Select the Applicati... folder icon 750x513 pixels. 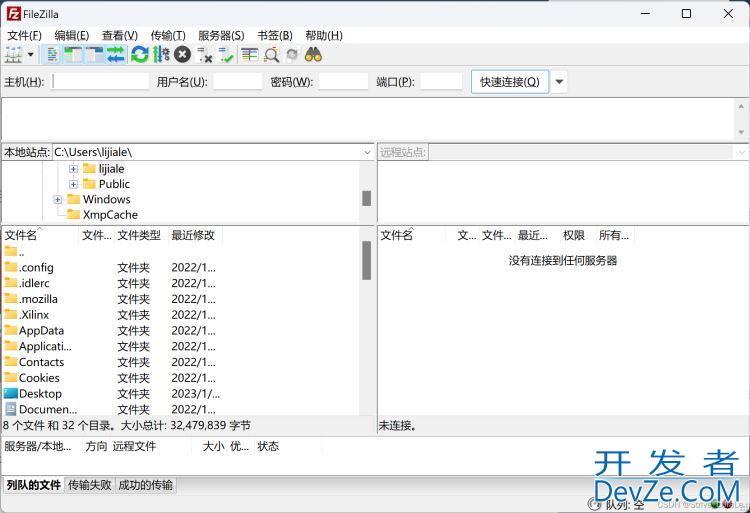click(11, 346)
